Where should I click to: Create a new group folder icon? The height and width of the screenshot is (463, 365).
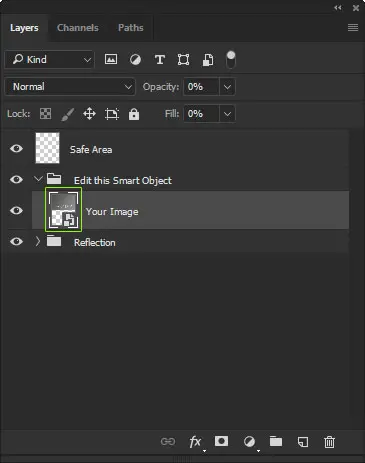point(276,441)
